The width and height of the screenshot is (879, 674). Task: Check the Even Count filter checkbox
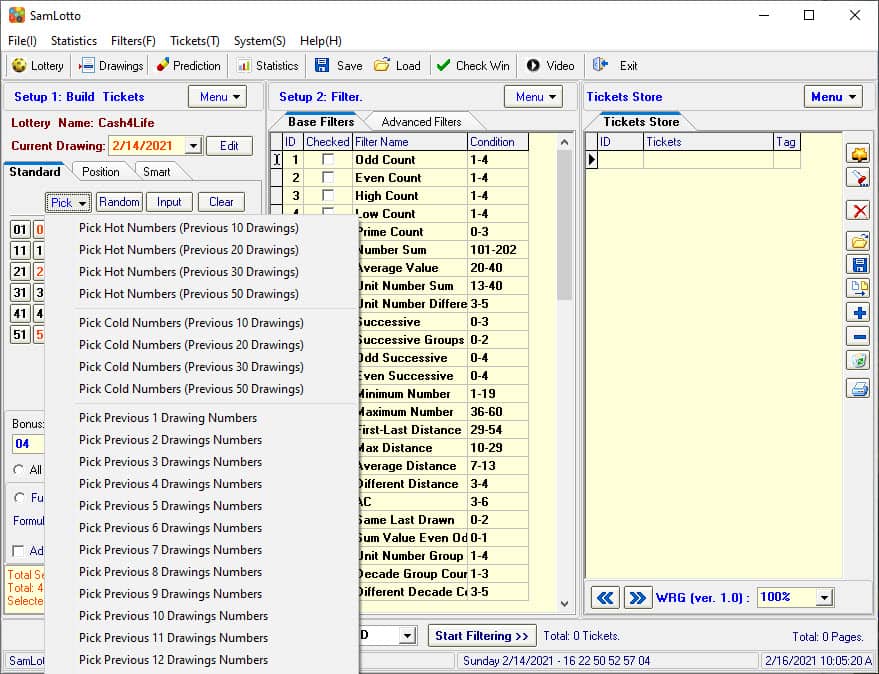327,178
